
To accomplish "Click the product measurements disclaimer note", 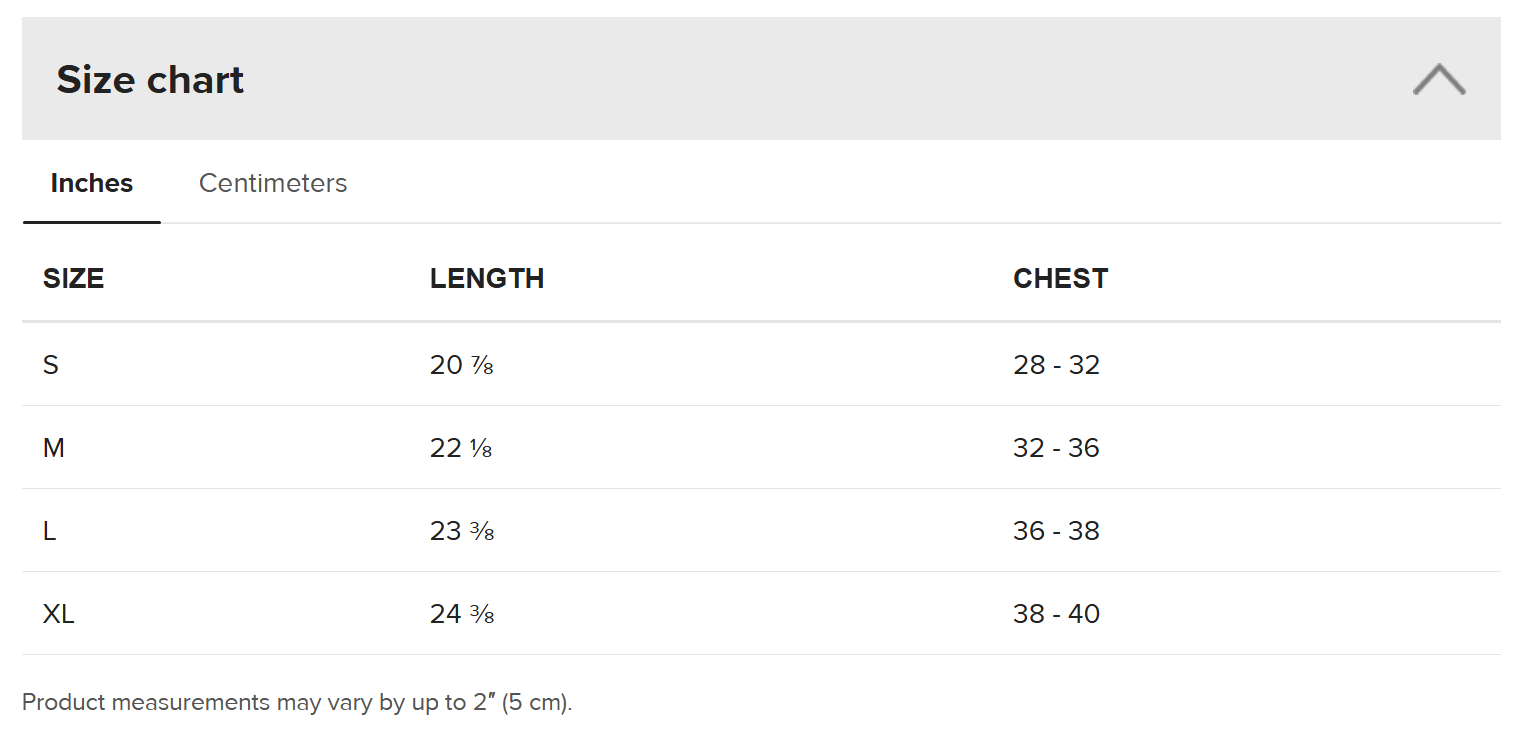I will [297, 702].
